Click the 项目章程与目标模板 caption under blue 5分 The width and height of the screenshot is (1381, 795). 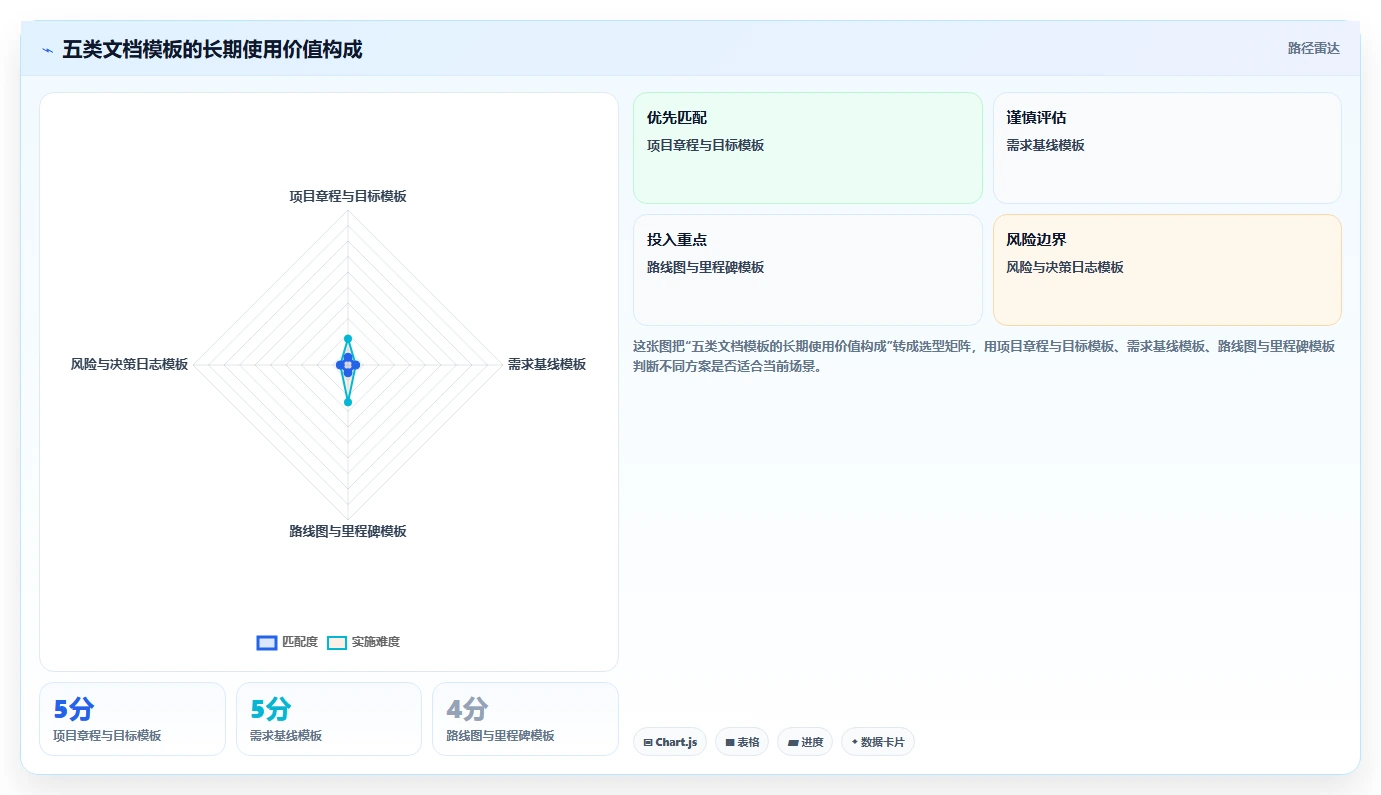pos(107,736)
